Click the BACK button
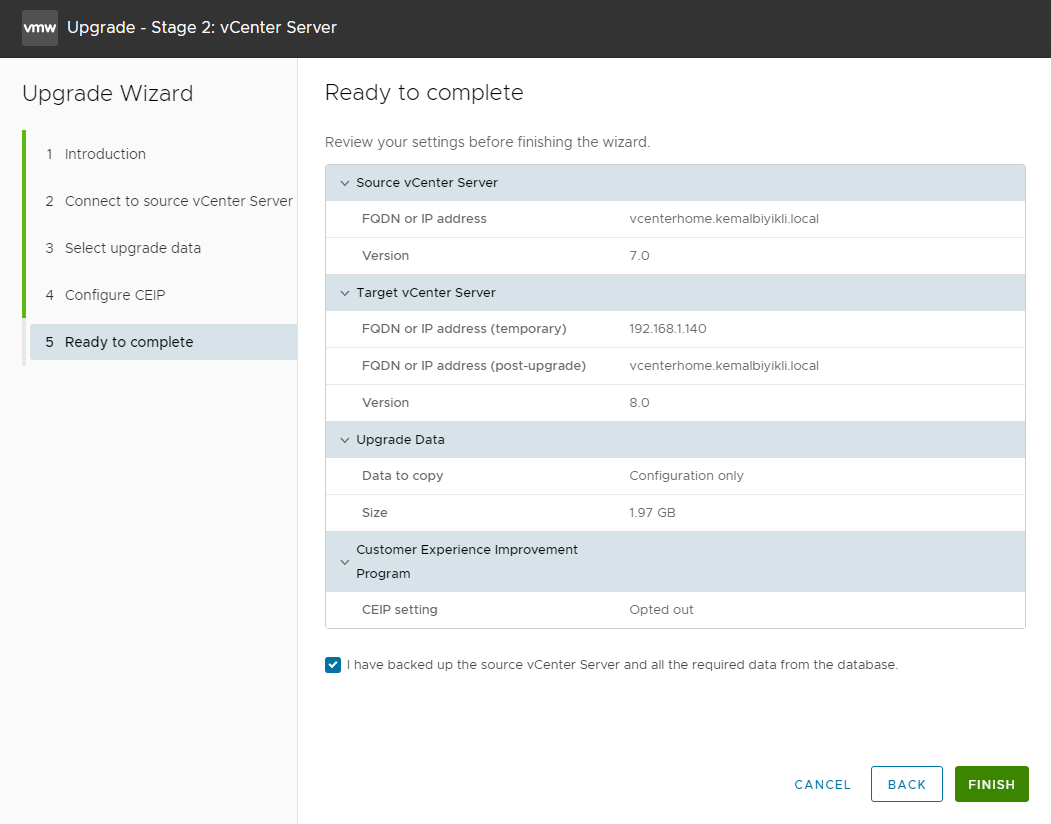Image resolution: width=1051 pixels, height=824 pixels. (907, 784)
